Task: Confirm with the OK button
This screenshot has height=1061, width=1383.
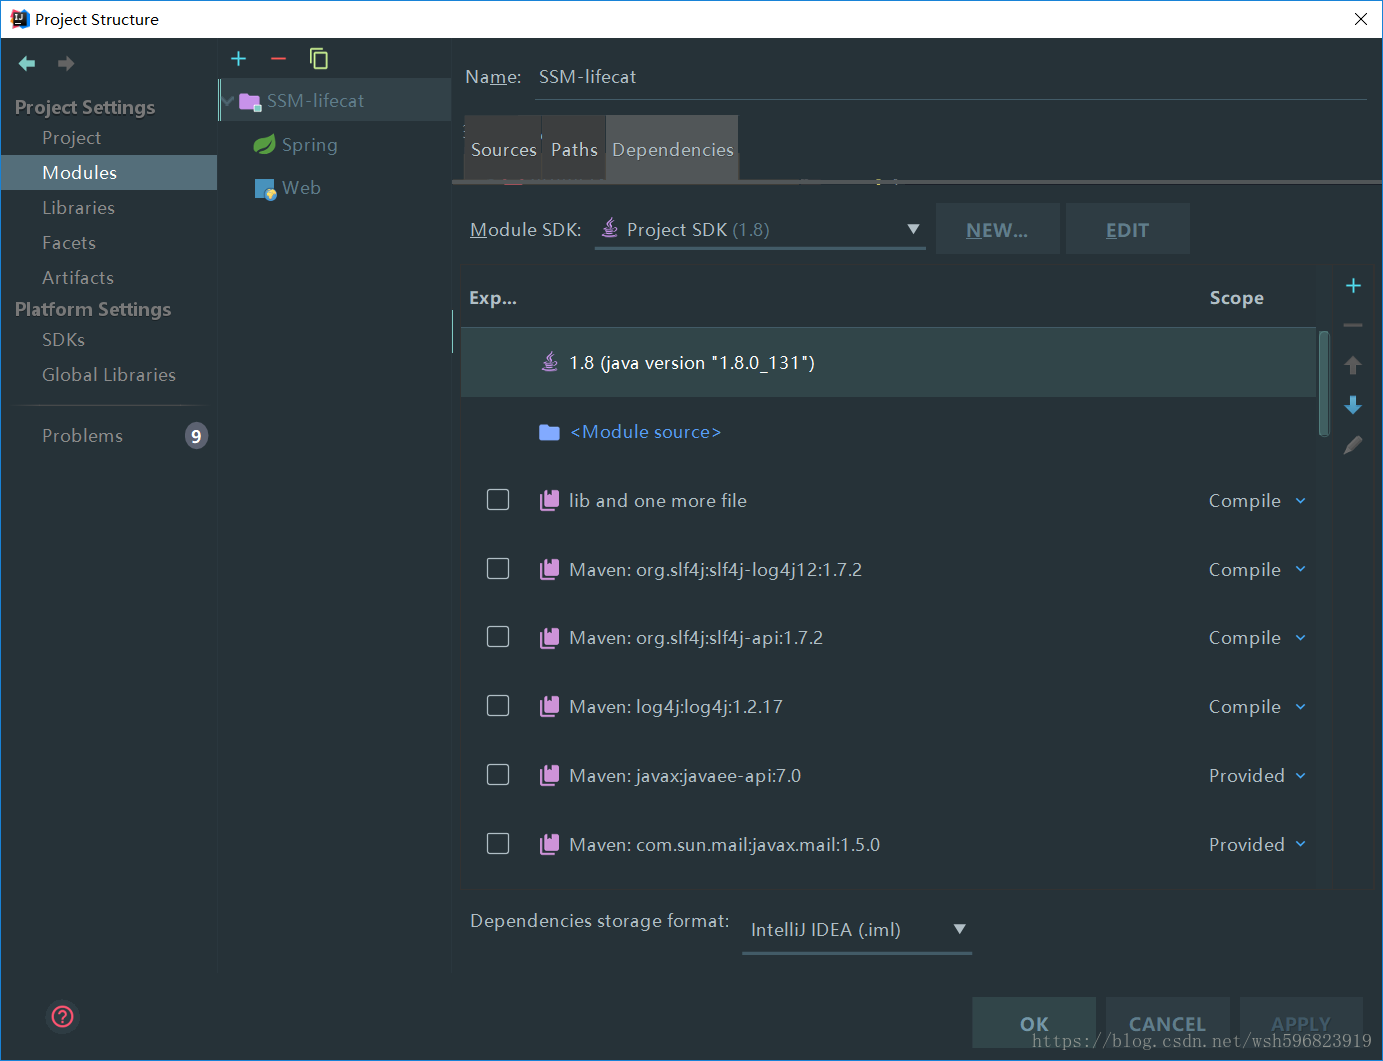Action: (1034, 1023)
